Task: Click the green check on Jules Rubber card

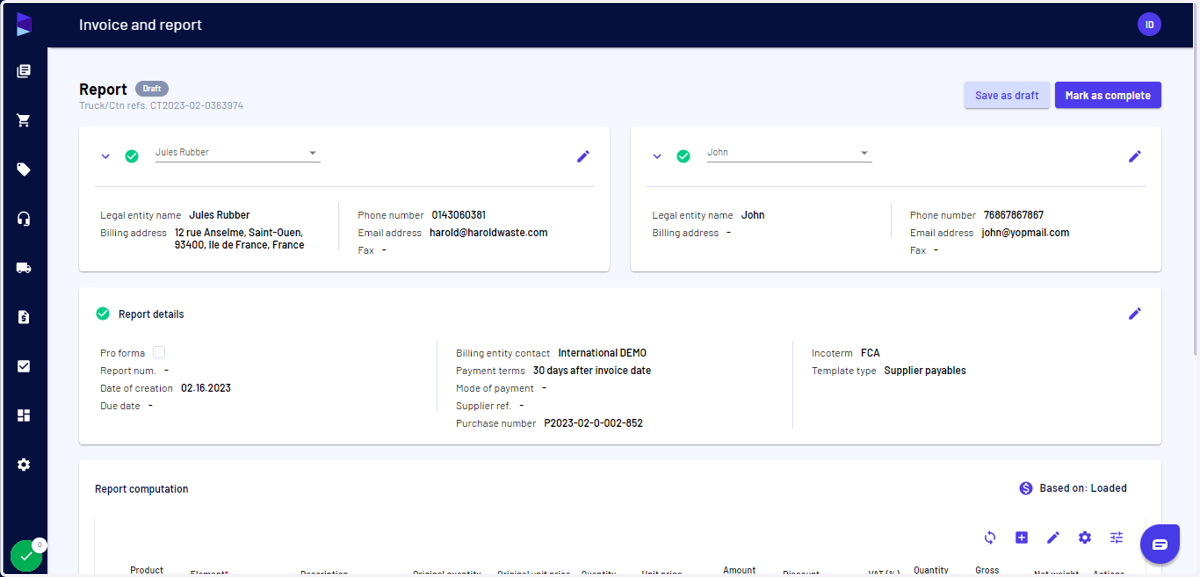Action: [x=131, y=156]
